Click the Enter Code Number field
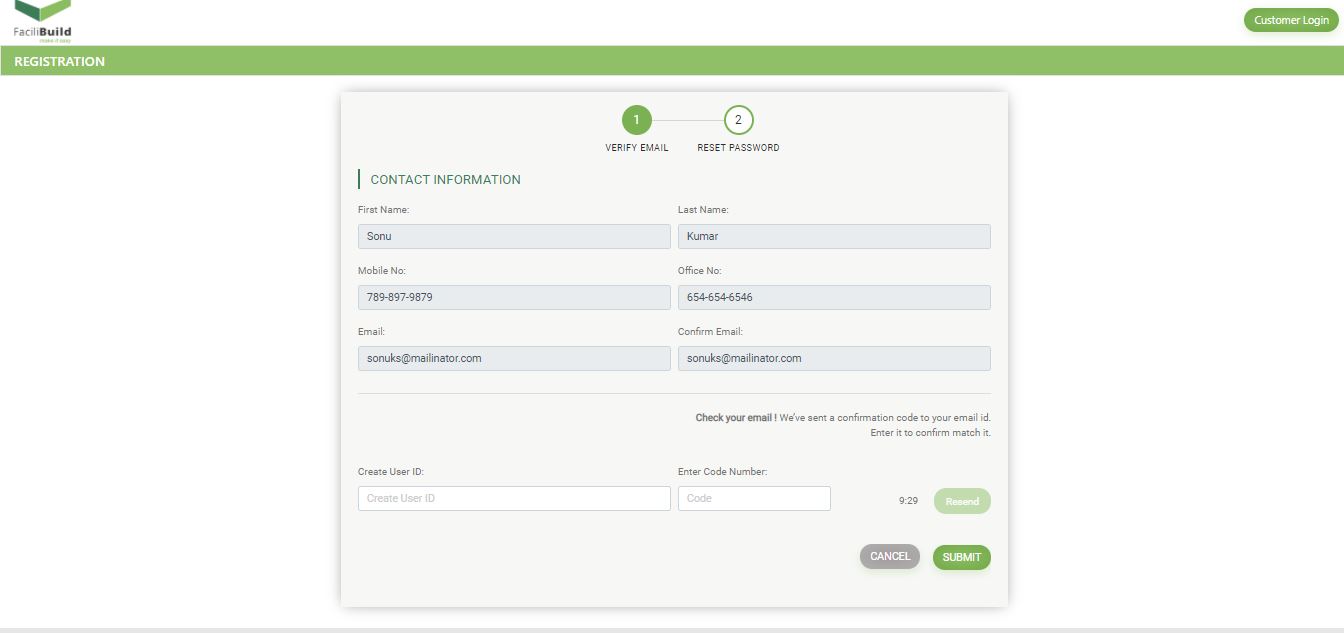The width and height of the screenshot is (1344, 633). click(754, 499)
